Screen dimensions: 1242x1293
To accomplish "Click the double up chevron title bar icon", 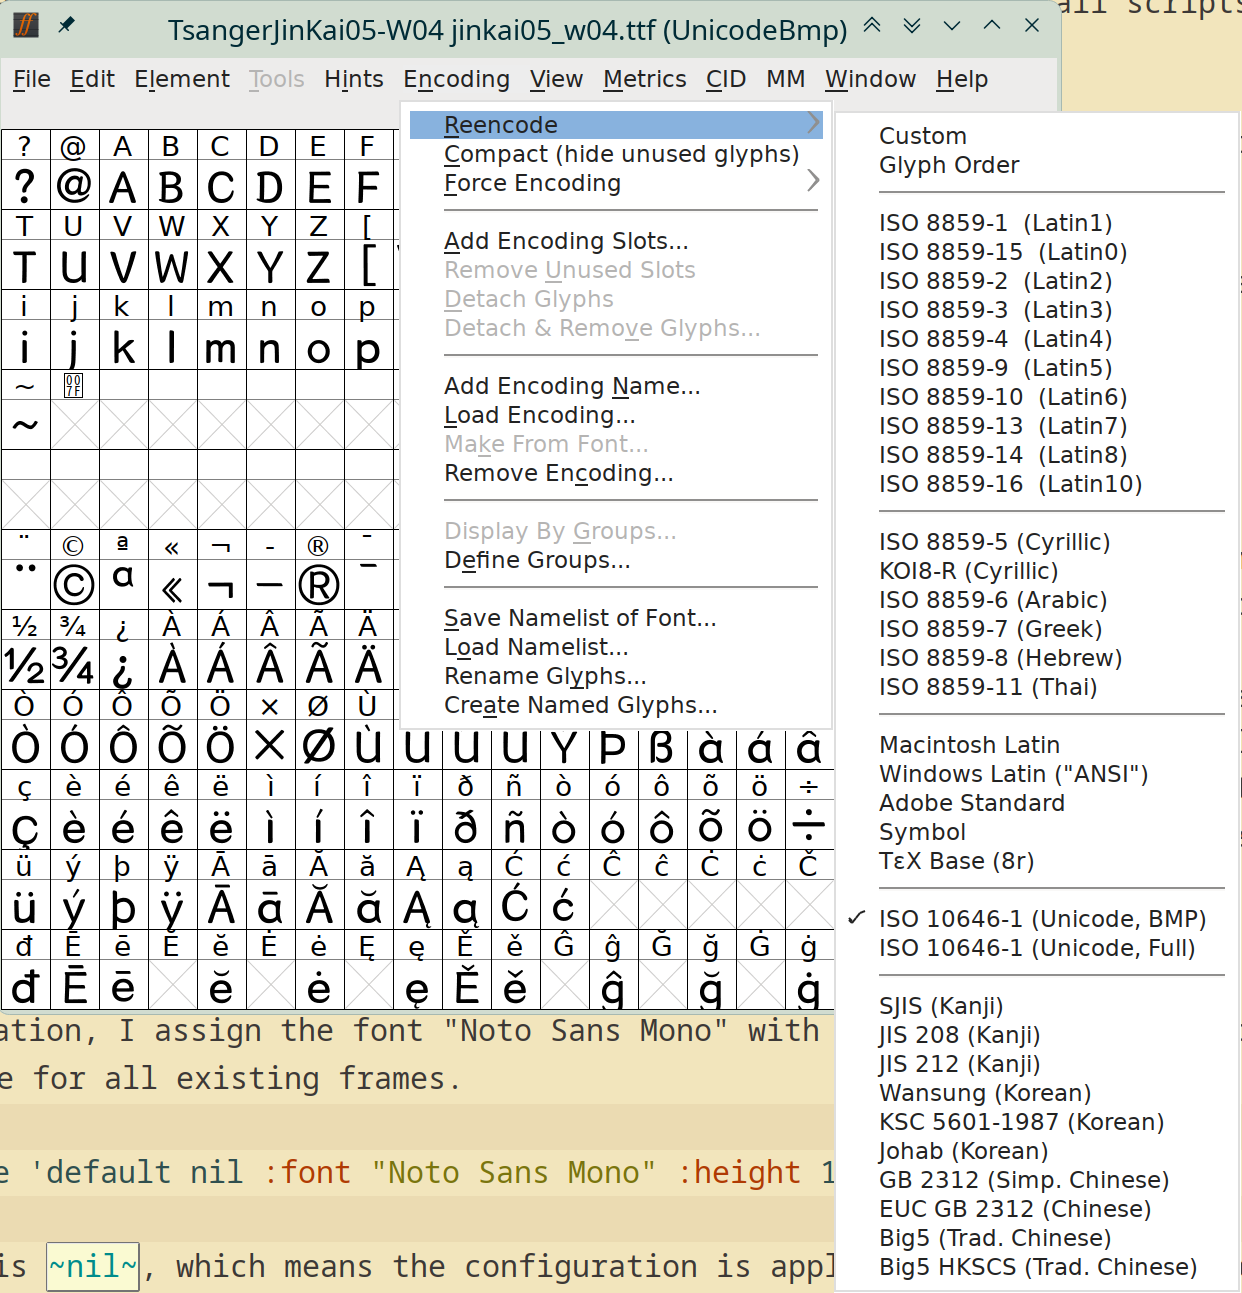I will tap(872, 26).
